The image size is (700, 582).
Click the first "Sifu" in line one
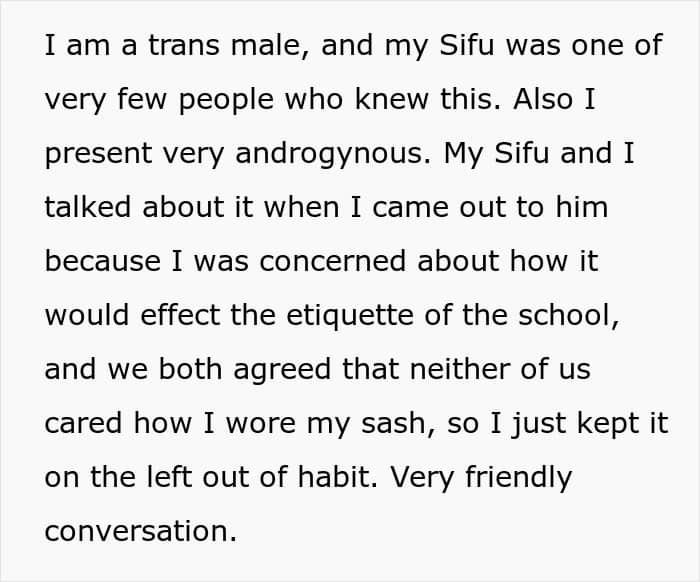(467, 45)
